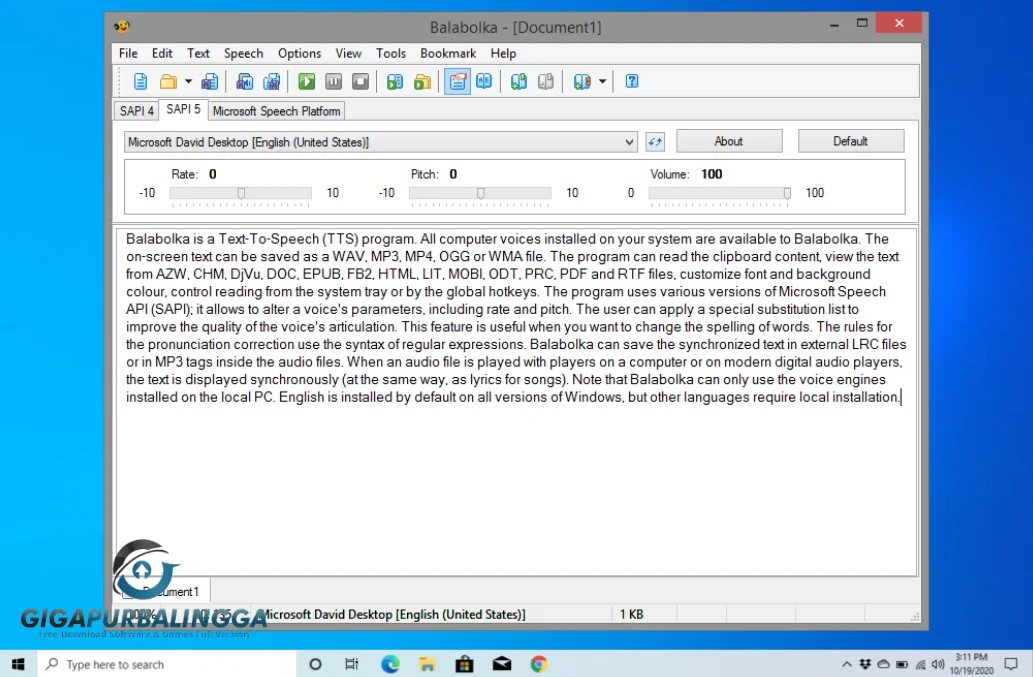The height and width of the screenshot is (677, 1033).
Task: Click the 1 KB status bar entry
Action: tap(631, 614)
